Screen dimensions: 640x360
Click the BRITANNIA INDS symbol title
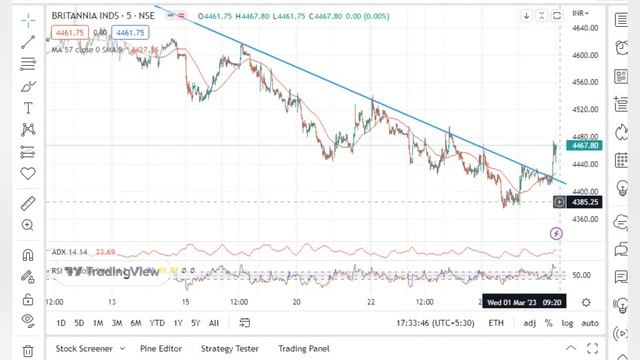click(103, 16)
